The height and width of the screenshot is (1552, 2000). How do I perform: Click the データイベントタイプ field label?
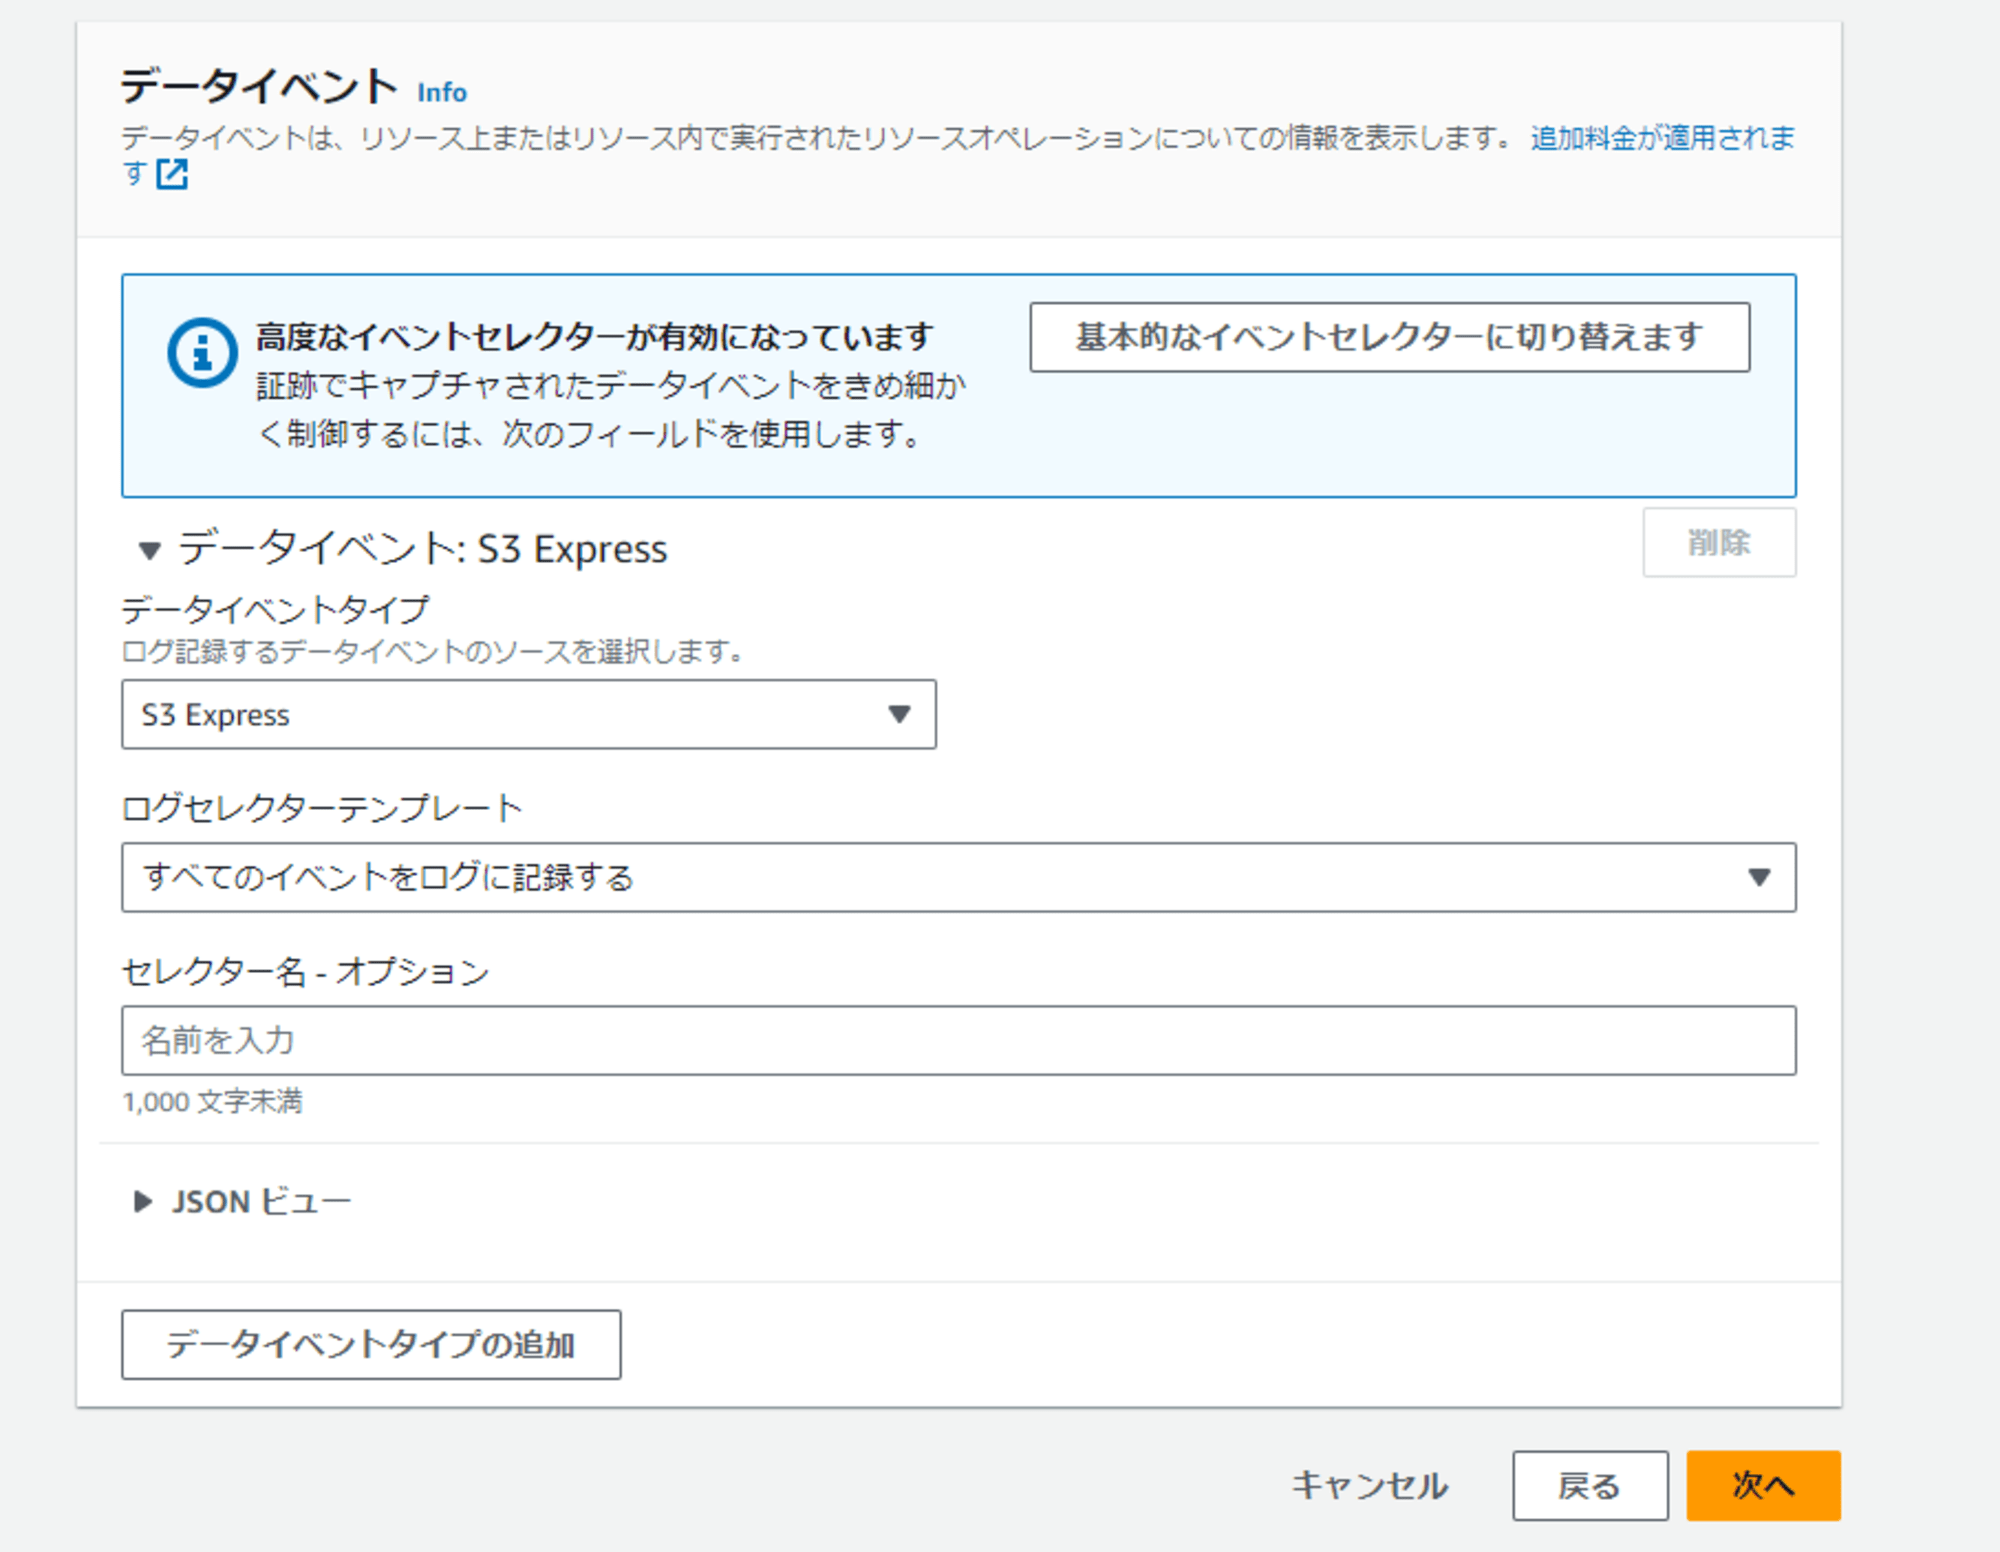275,609
